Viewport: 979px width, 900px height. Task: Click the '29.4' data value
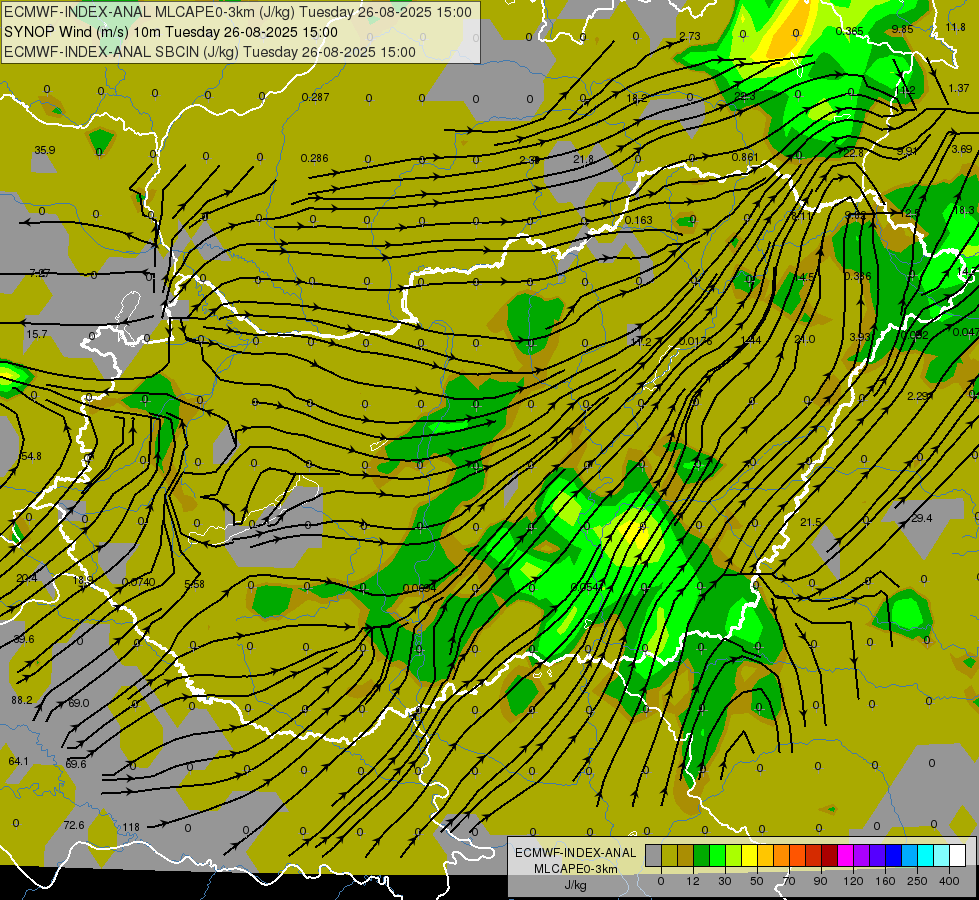pyautogui.click(x=922, y=518)
